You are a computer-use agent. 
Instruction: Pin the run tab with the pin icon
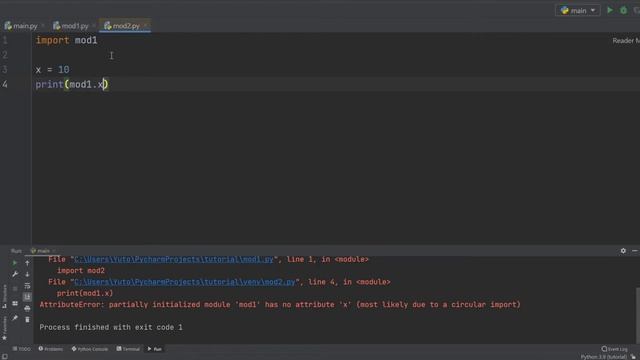point(15,318)
